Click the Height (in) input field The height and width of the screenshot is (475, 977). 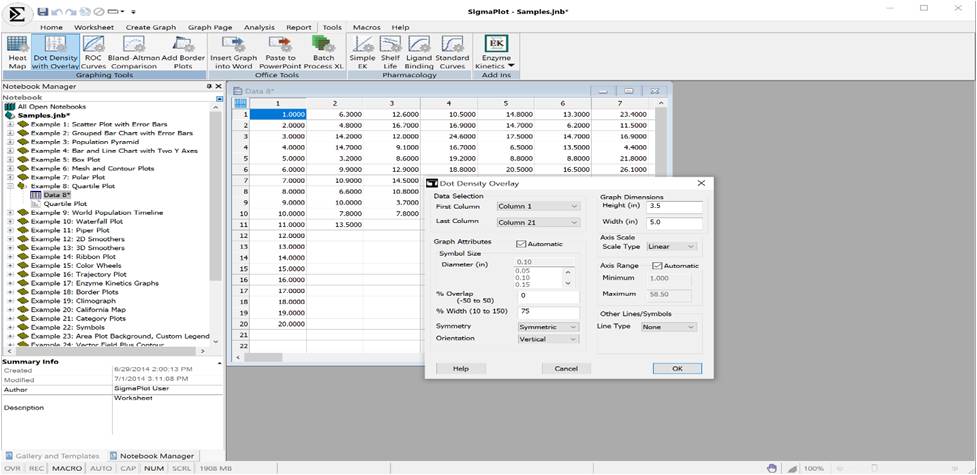pyautogui.click(x=675, y=206)
